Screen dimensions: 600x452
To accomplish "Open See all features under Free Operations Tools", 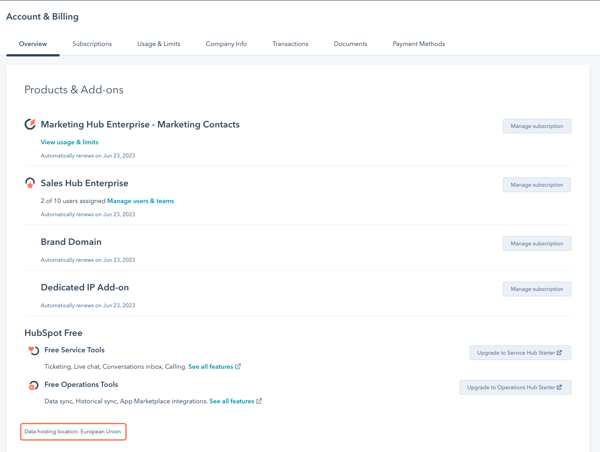I will pyautogui.click(x=232, y=401).
